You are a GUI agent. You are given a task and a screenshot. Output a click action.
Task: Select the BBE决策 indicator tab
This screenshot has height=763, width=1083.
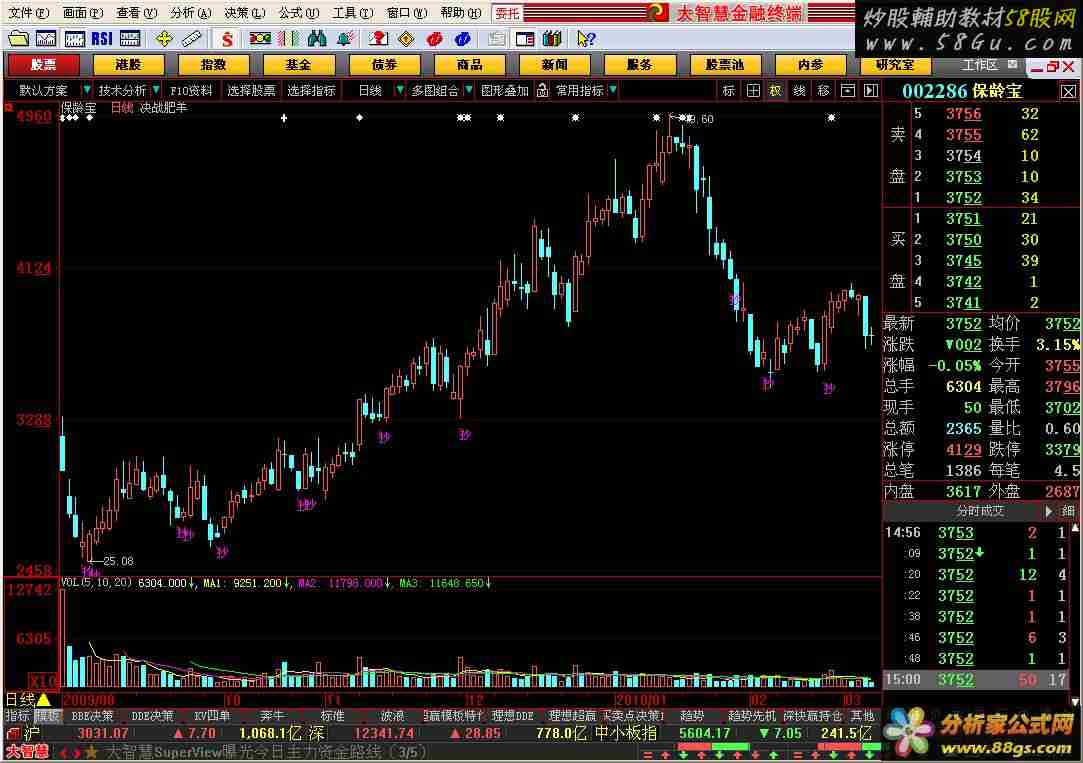click(92, 716)
